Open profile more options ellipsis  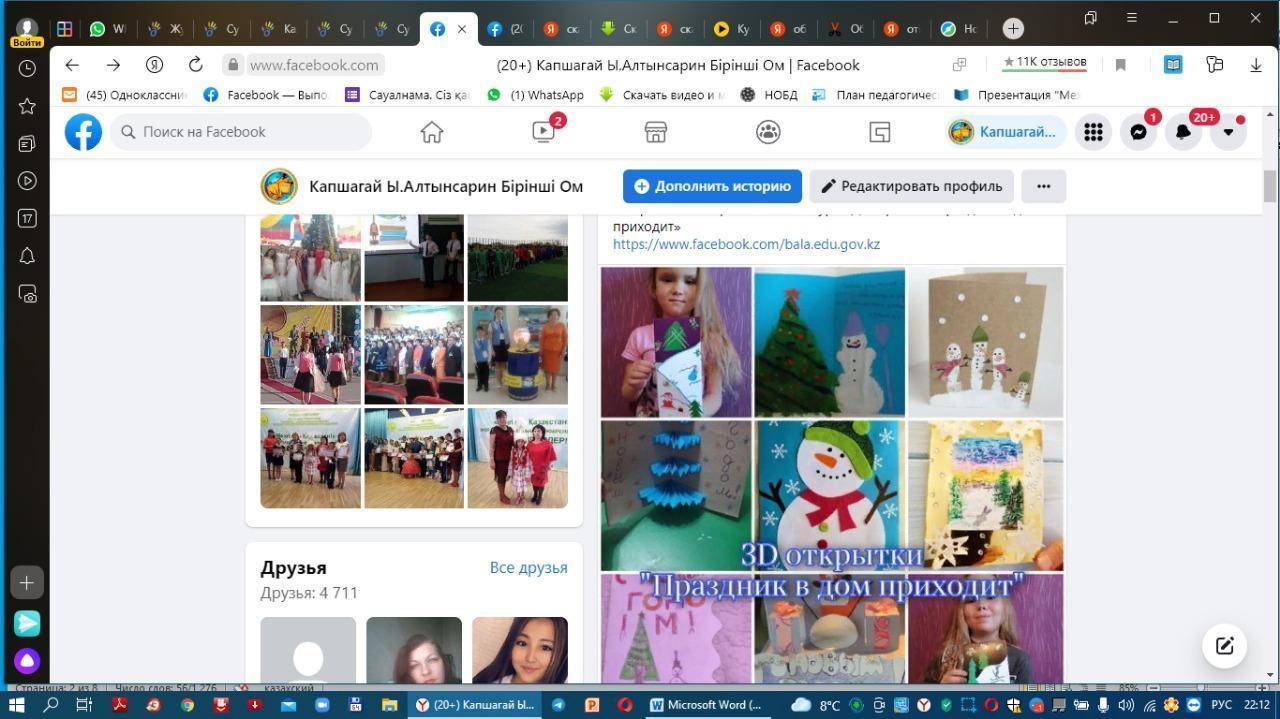click(x=1043, y=186)
